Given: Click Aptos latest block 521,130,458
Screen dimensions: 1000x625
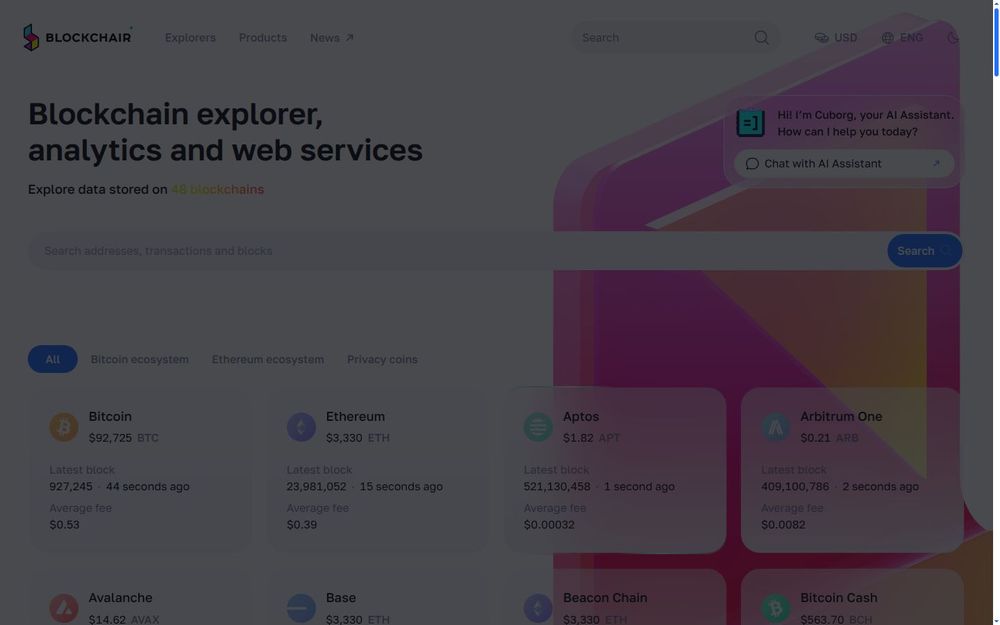Looking at the screenshot, I should point(557,487).
